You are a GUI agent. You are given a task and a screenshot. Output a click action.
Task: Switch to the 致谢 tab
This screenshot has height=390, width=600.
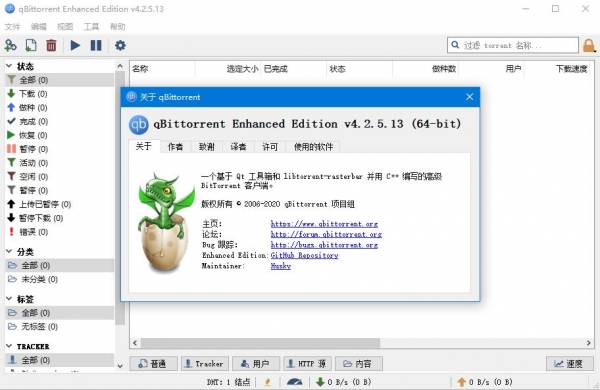pos(207,147)
